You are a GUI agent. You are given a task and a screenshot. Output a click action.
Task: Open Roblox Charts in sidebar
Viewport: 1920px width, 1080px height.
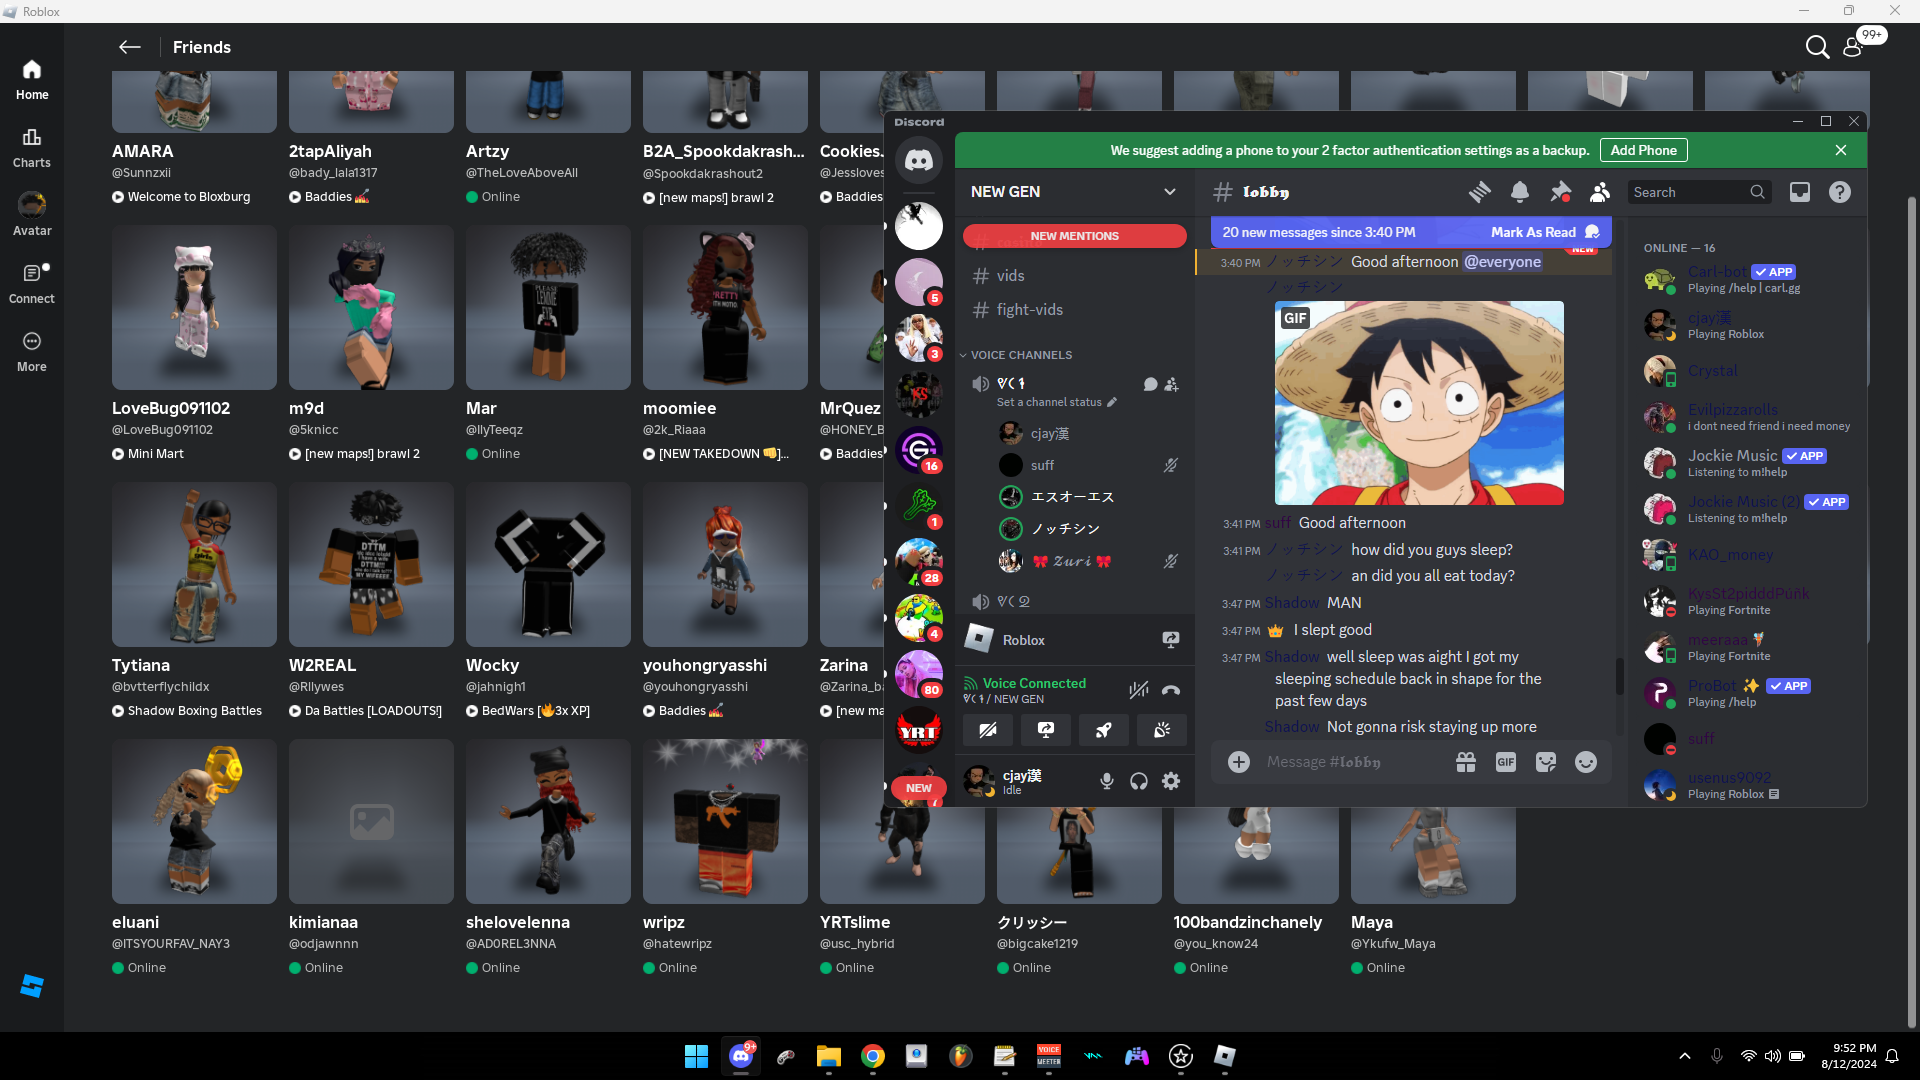(x=32, y=147)
